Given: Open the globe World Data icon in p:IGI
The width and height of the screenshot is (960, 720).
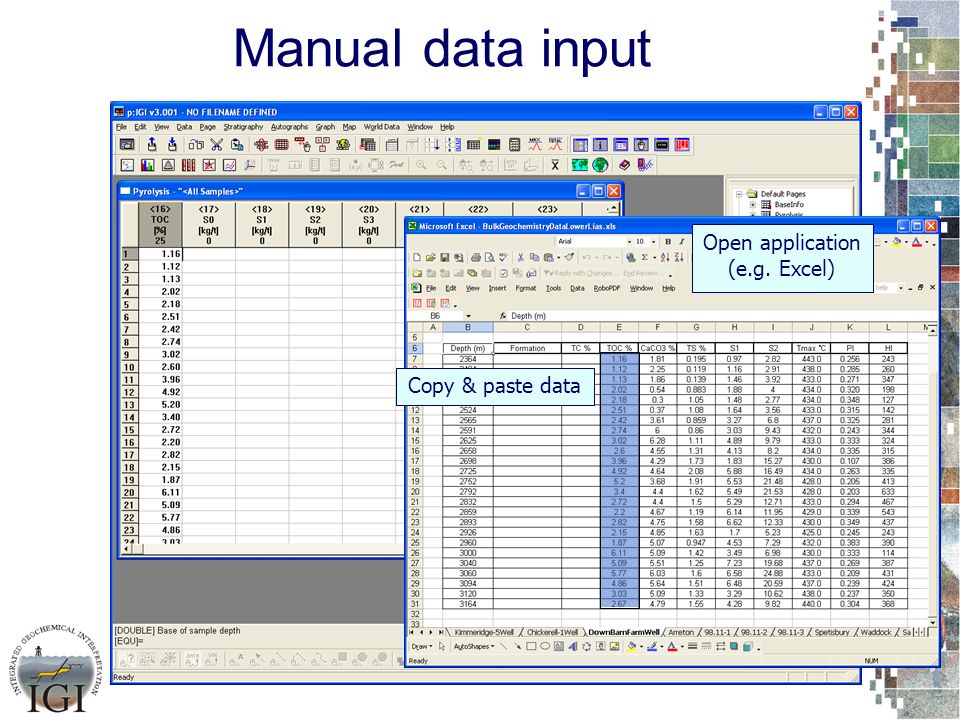Looking at the screenshot, I should point(600,165).
